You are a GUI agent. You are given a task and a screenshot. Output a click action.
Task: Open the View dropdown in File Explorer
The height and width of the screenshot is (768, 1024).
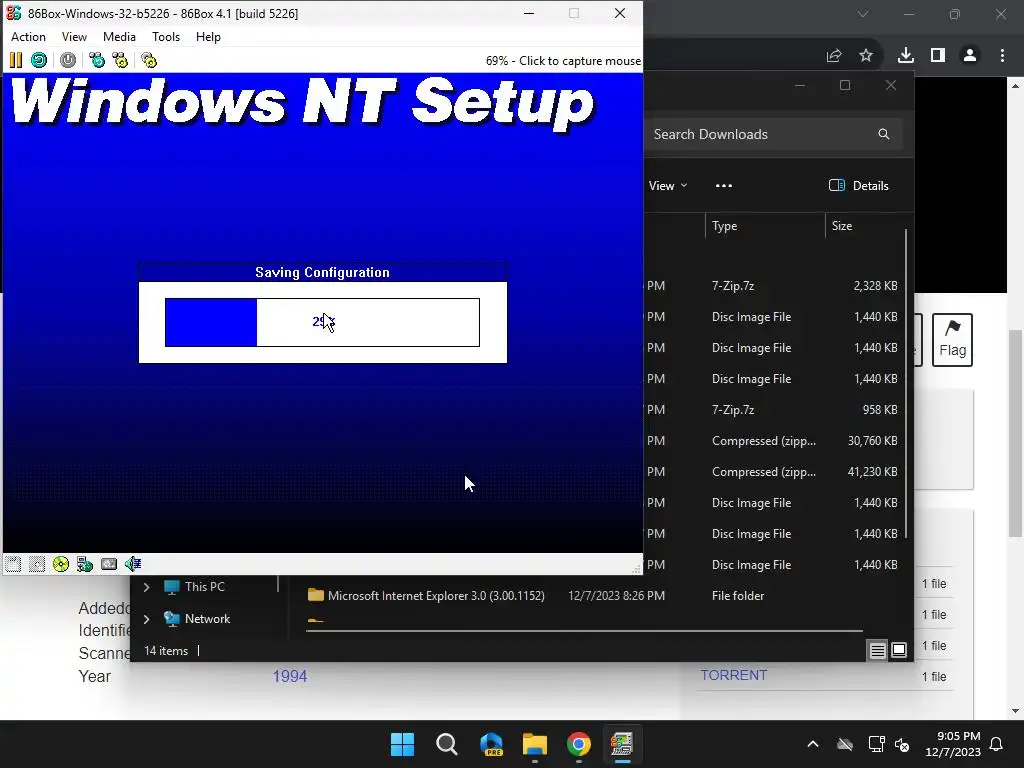point(668,186)
